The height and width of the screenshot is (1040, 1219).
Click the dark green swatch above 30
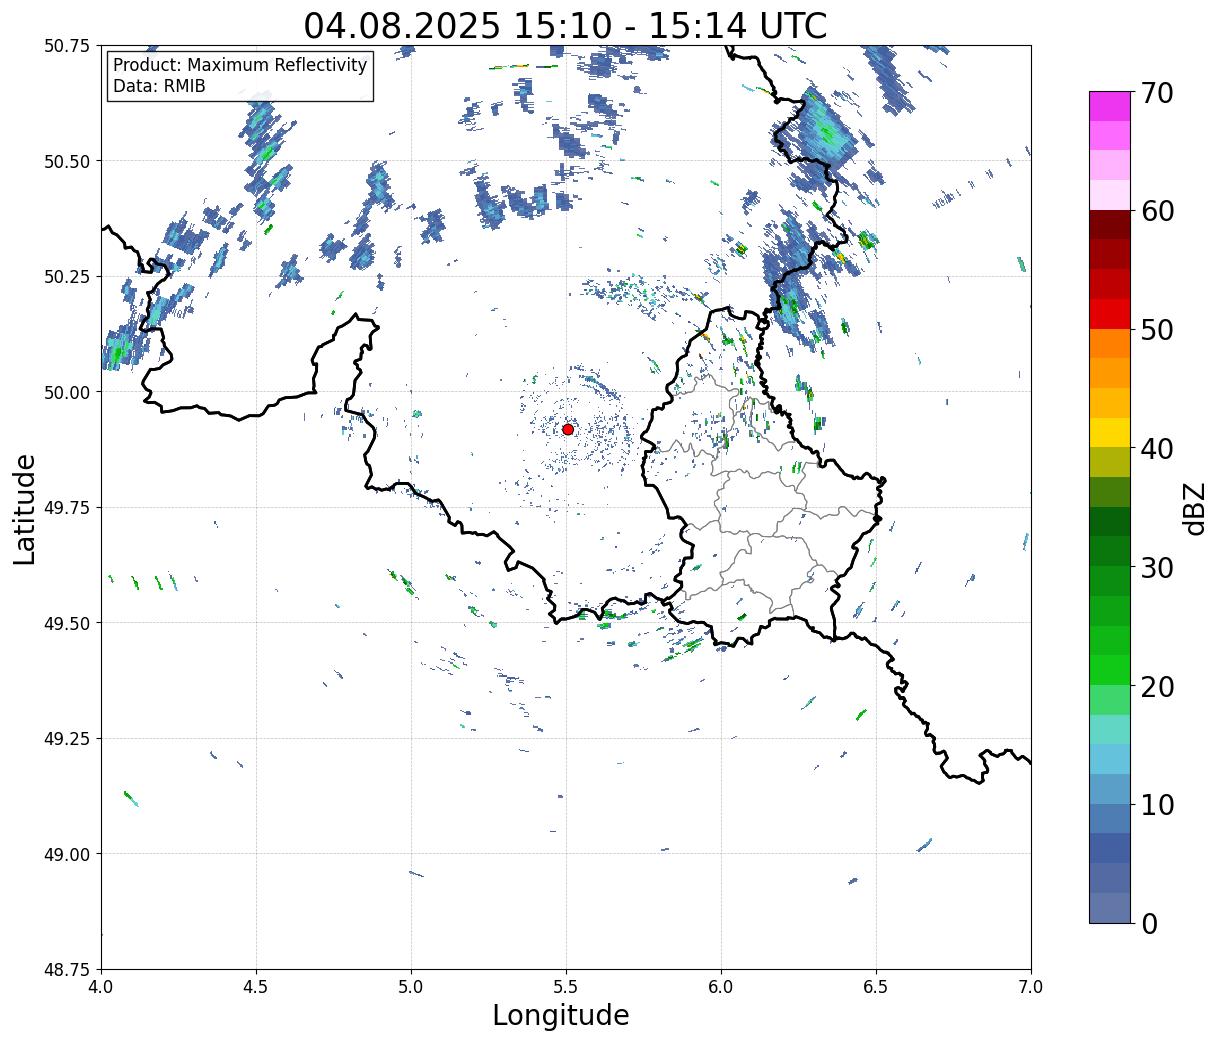click(x=1110, y=551)
